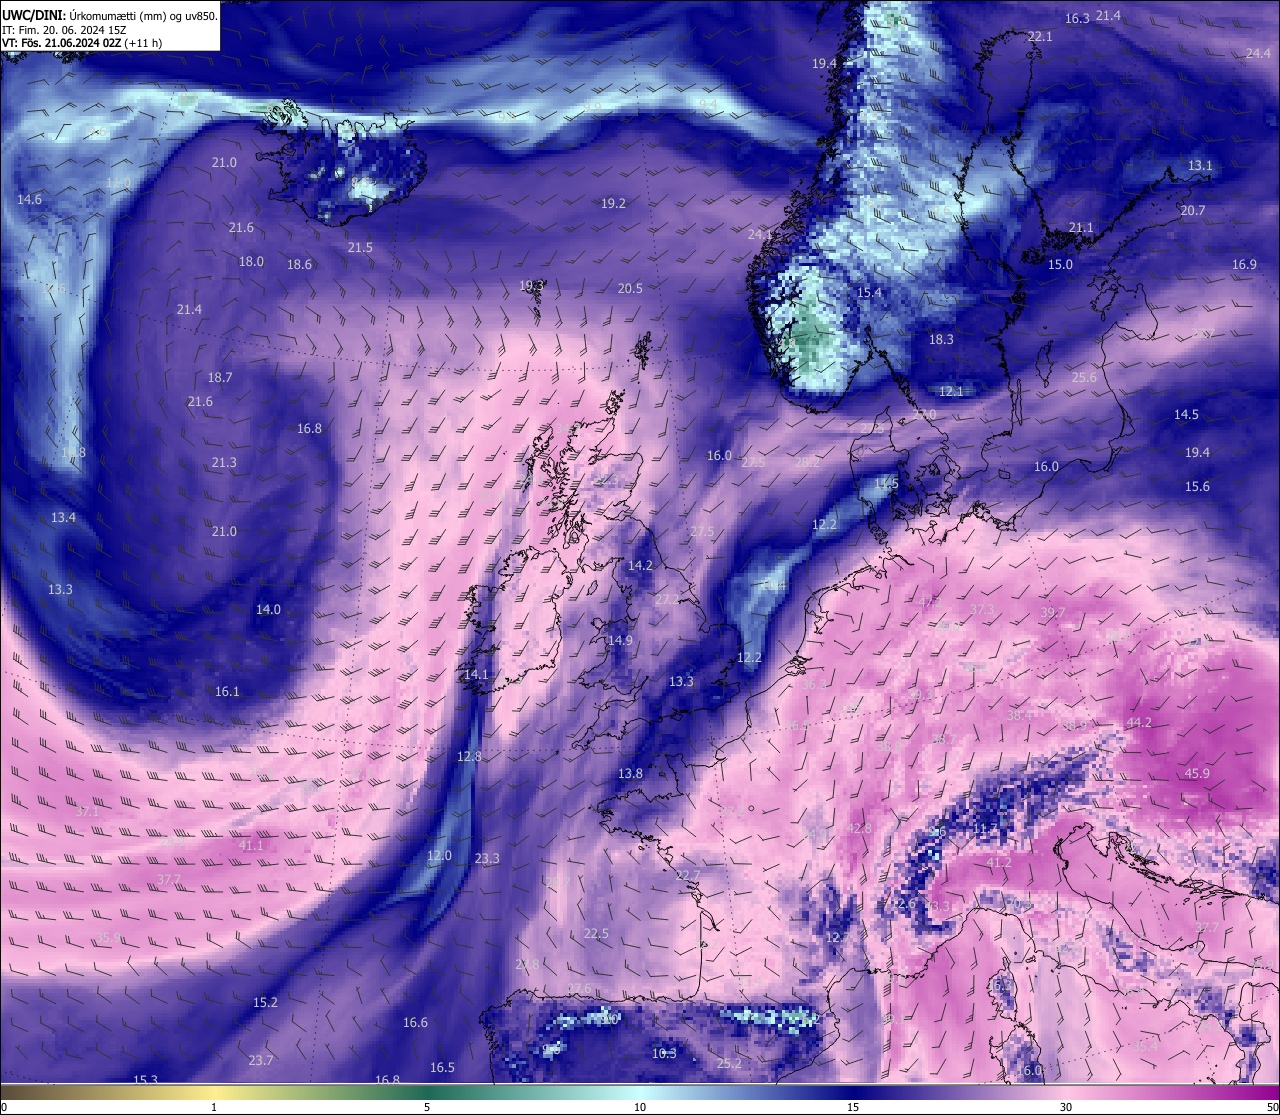
Task: Click the 14.2 value over Britain
Action: [640, 565]
